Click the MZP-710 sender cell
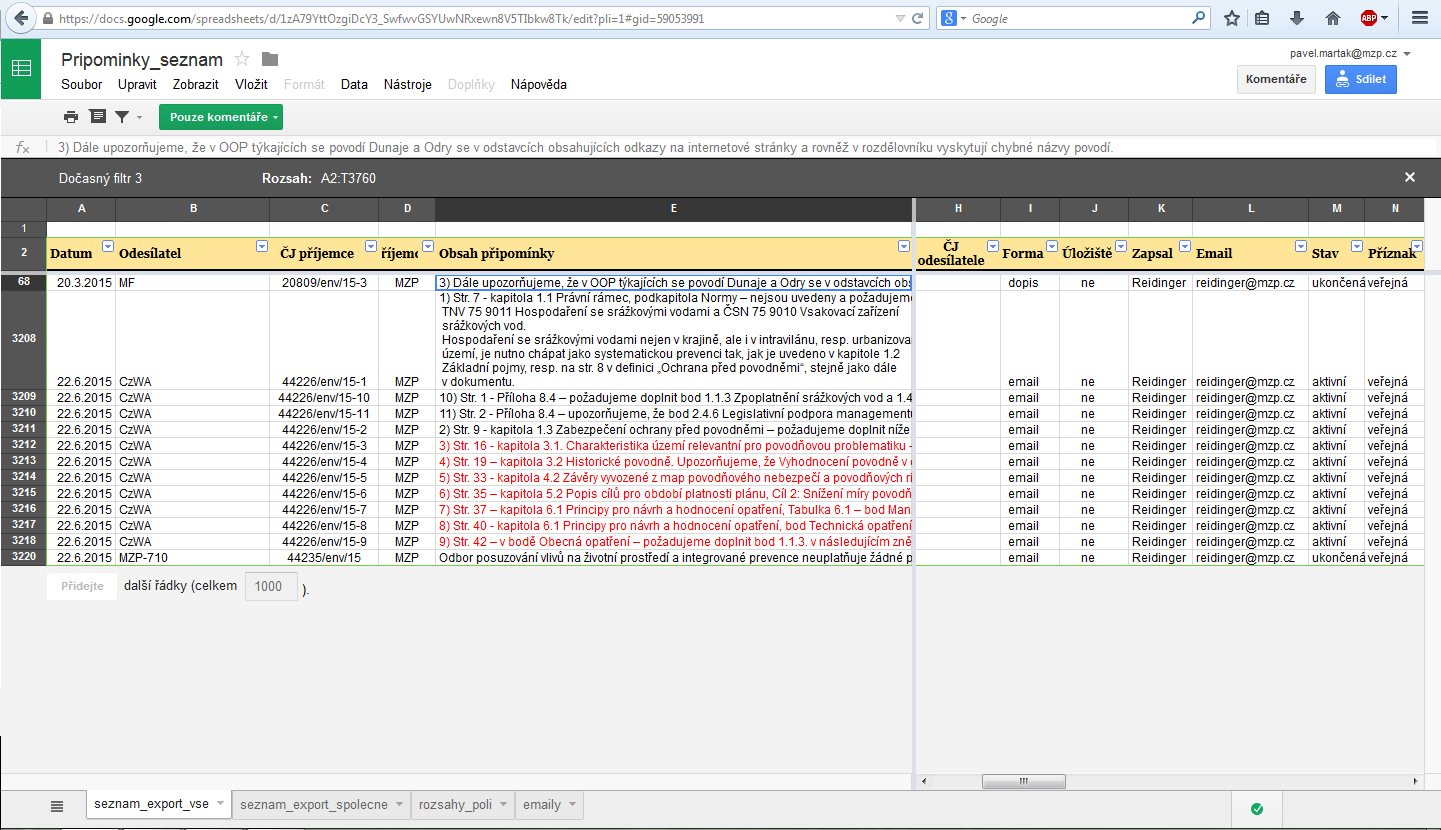Viewport: 1441px width, 830px height. click(x=193, y=557)
